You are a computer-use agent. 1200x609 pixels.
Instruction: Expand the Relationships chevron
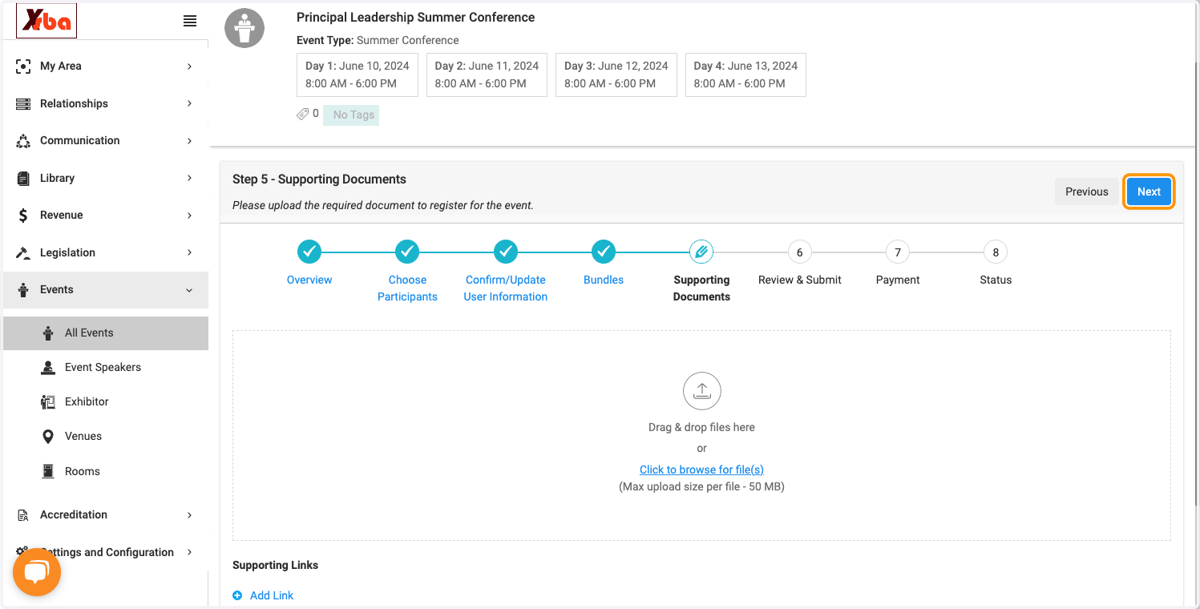(x=190, y=104)
